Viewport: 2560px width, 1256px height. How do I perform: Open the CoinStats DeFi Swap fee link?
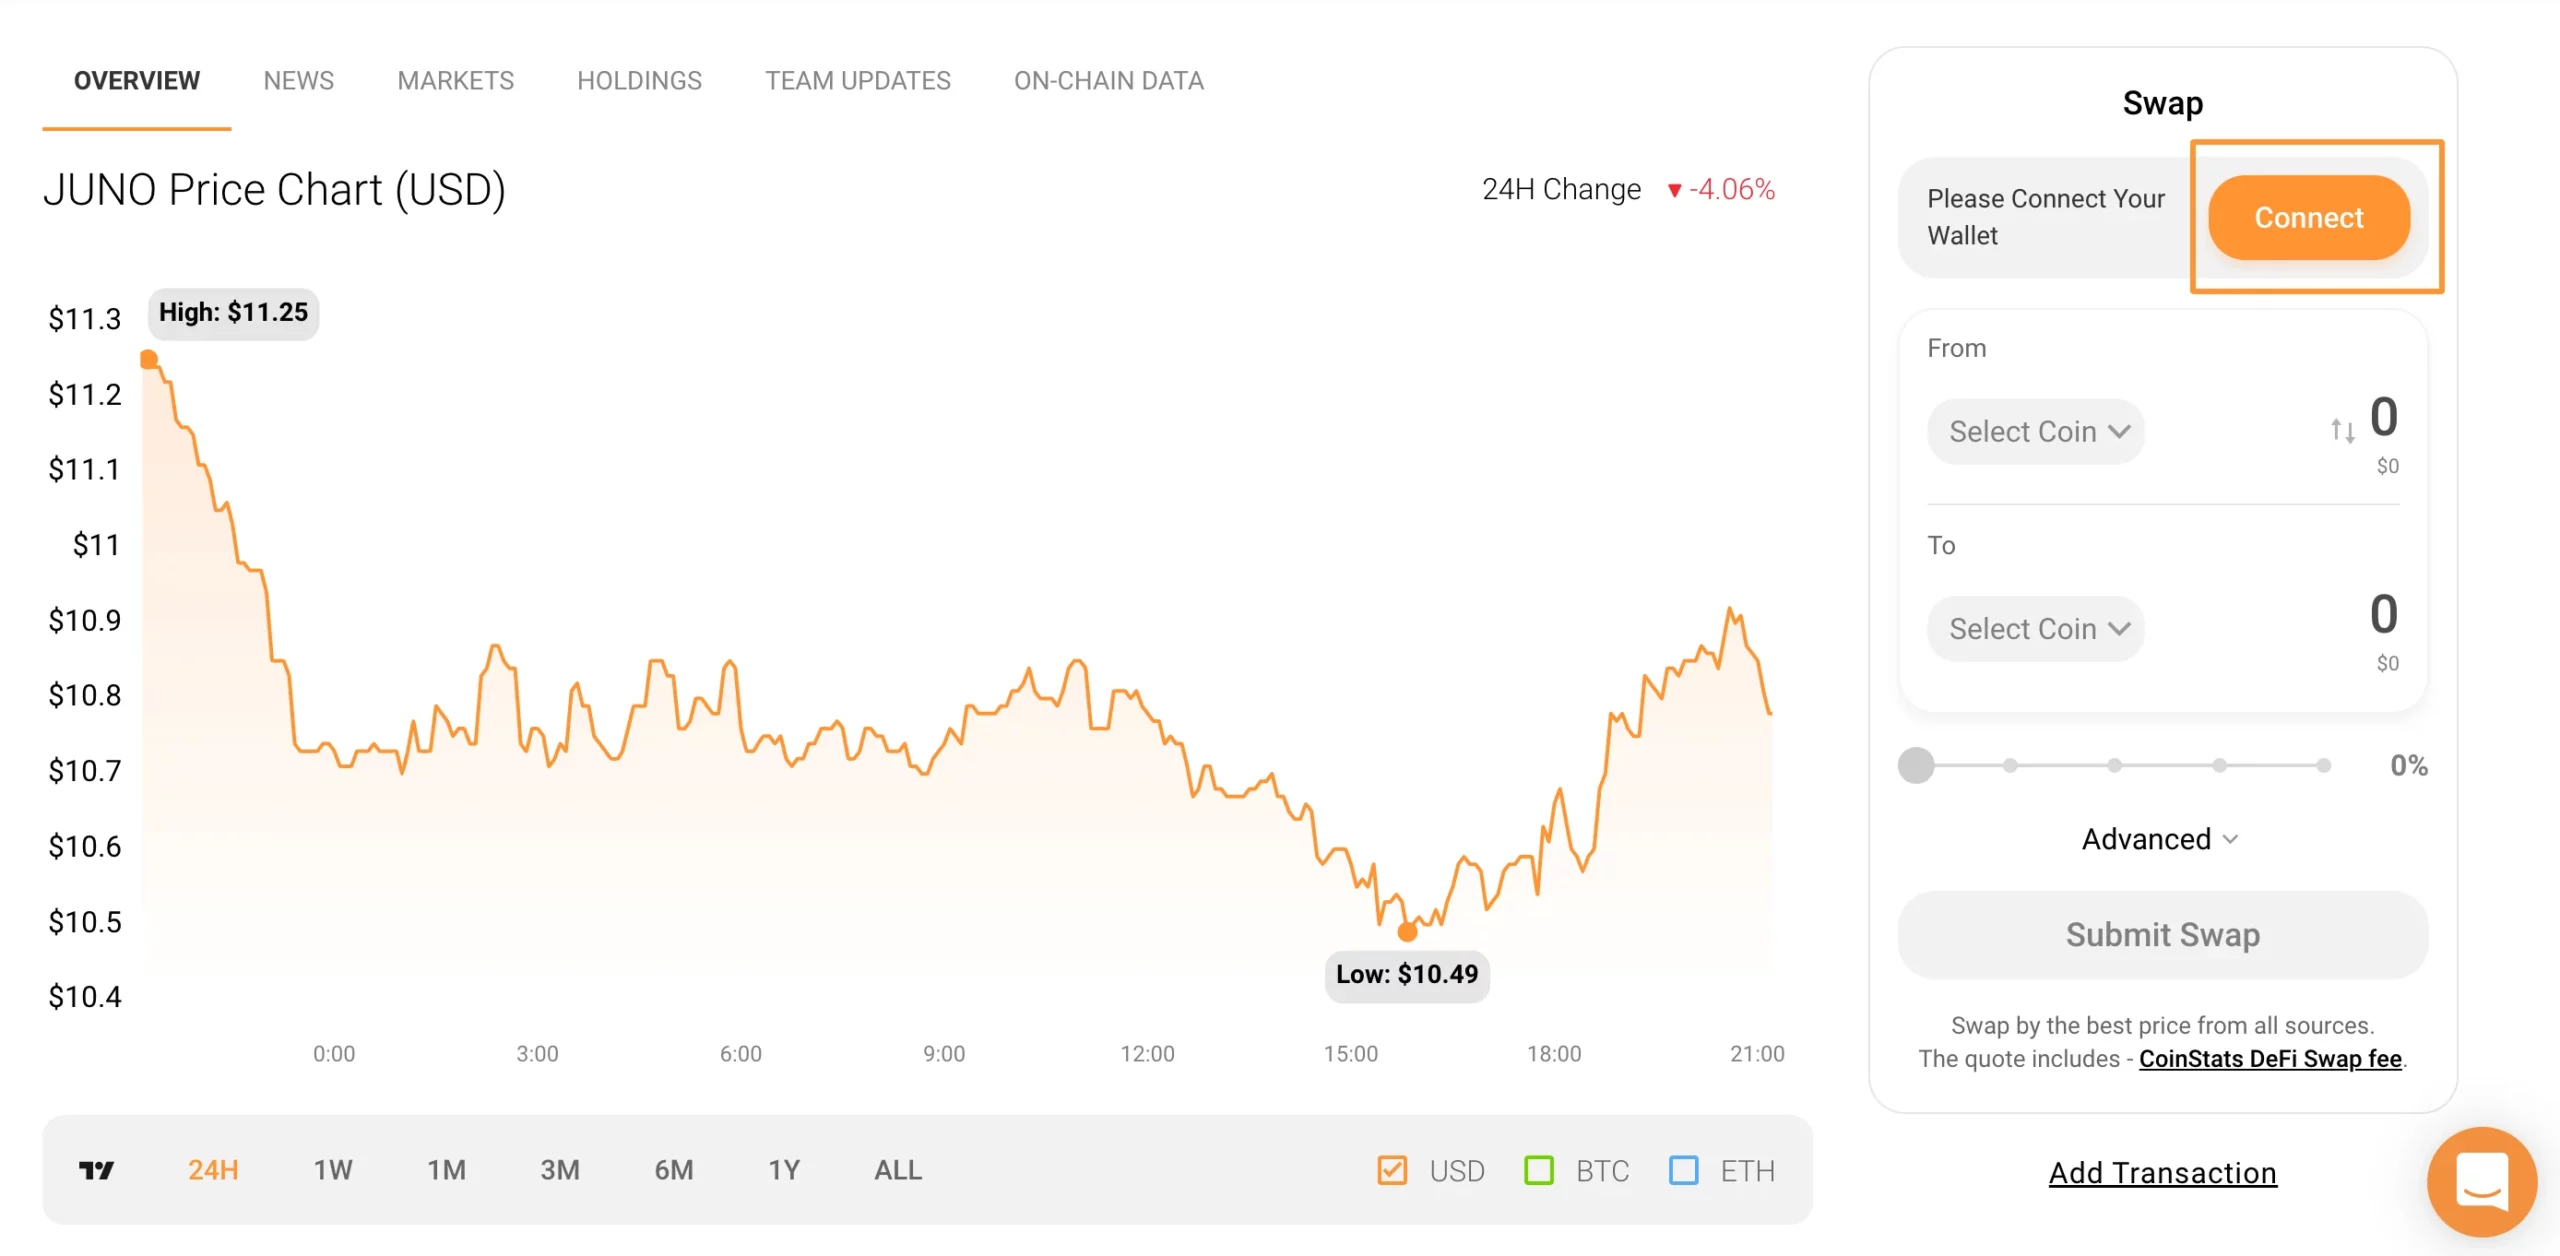pos(2270,1058)
